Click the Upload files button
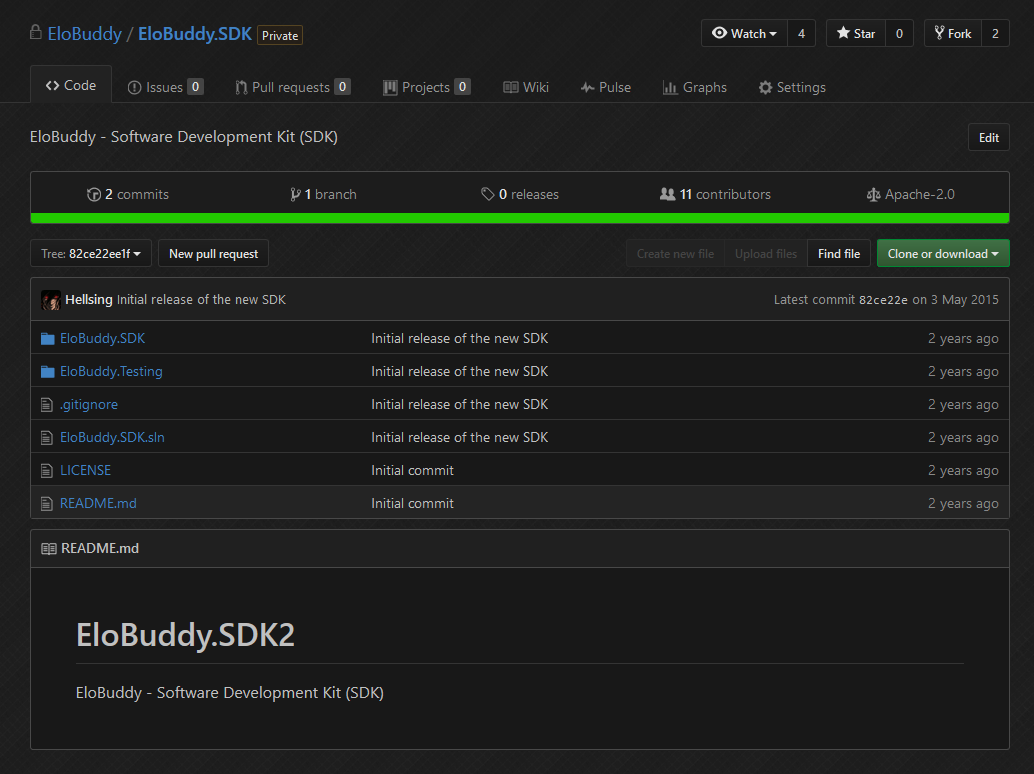 click(x=766, y=254)
